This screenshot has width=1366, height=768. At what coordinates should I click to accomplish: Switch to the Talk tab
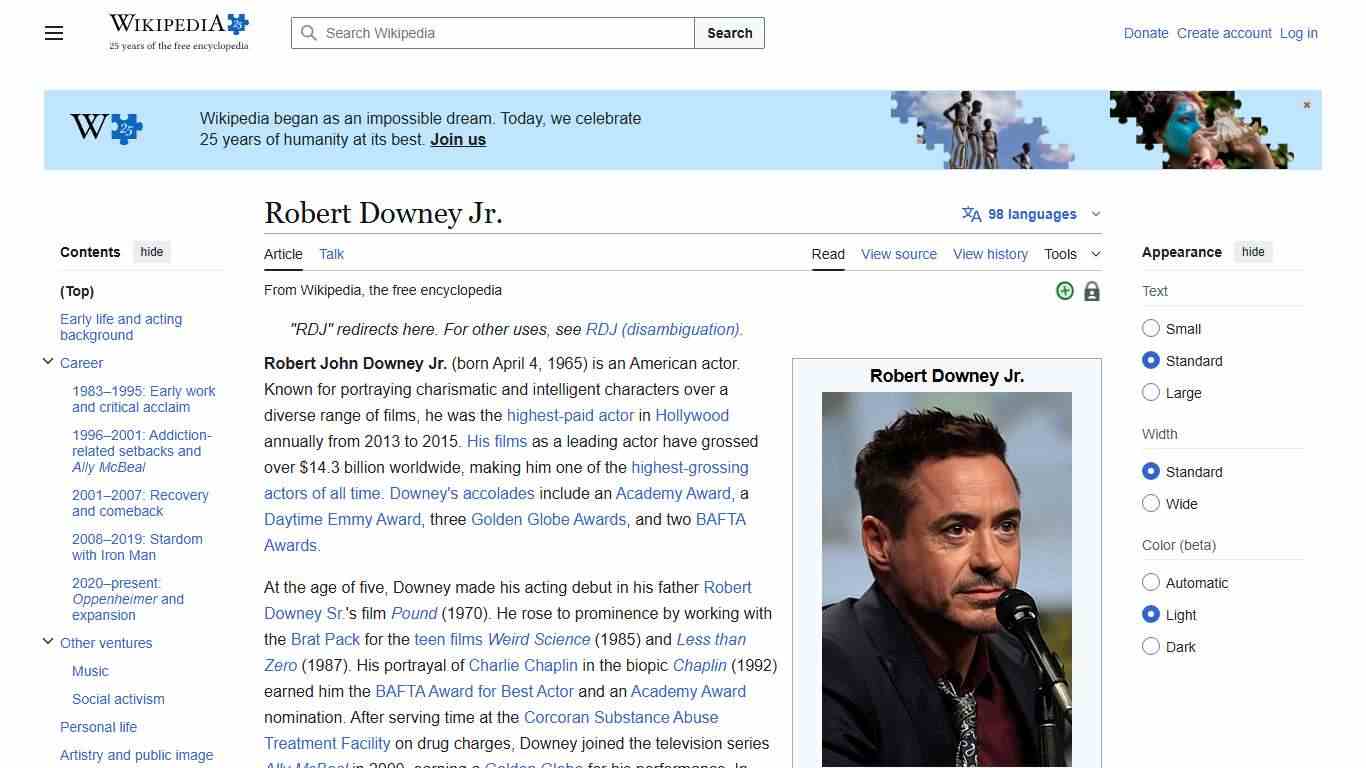click(331, 254)
